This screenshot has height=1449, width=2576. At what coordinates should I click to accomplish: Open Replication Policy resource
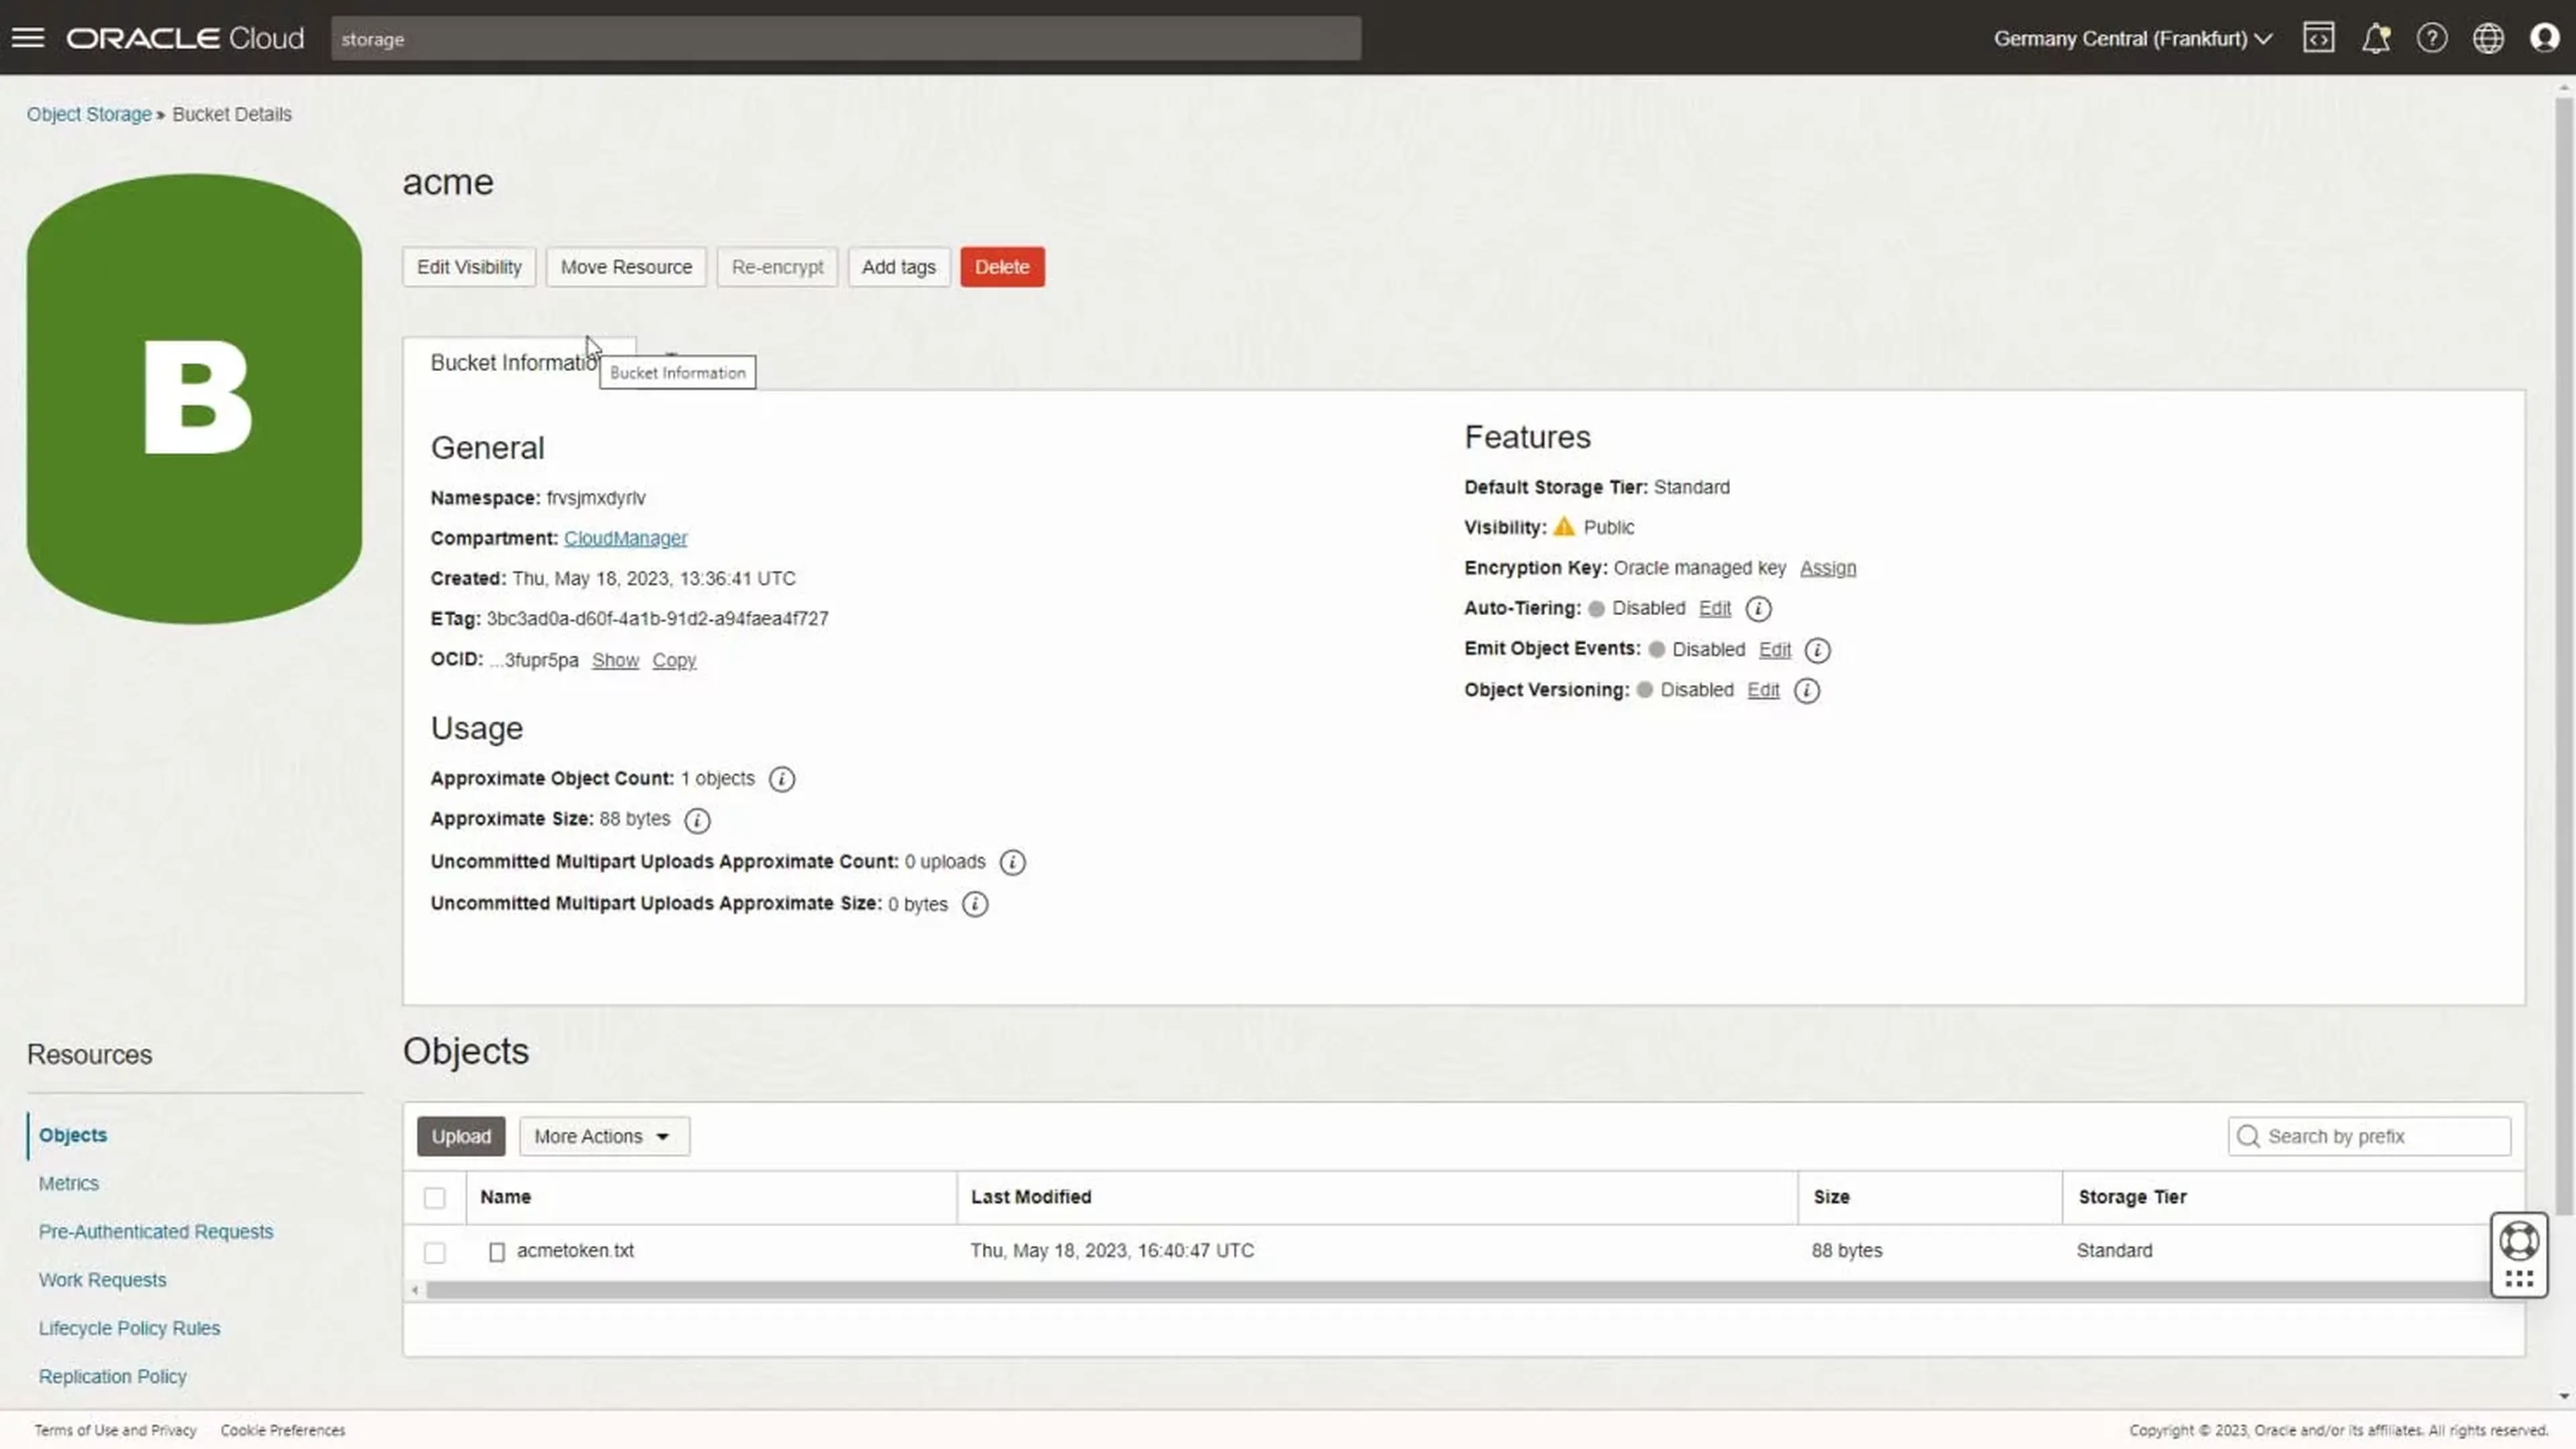112,1376
